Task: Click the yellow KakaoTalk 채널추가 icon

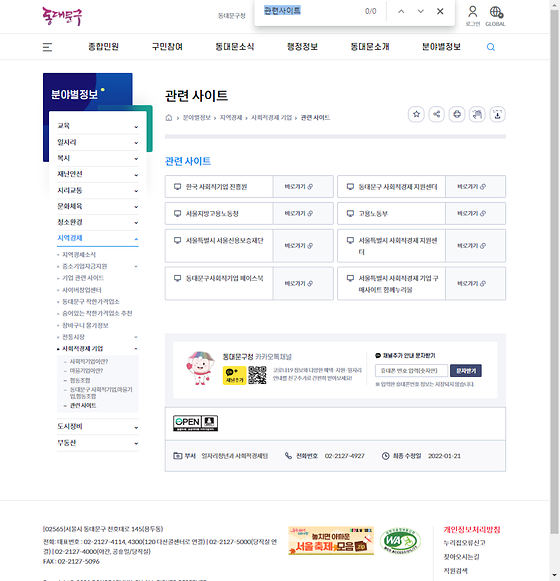Action: click(234, 375)
